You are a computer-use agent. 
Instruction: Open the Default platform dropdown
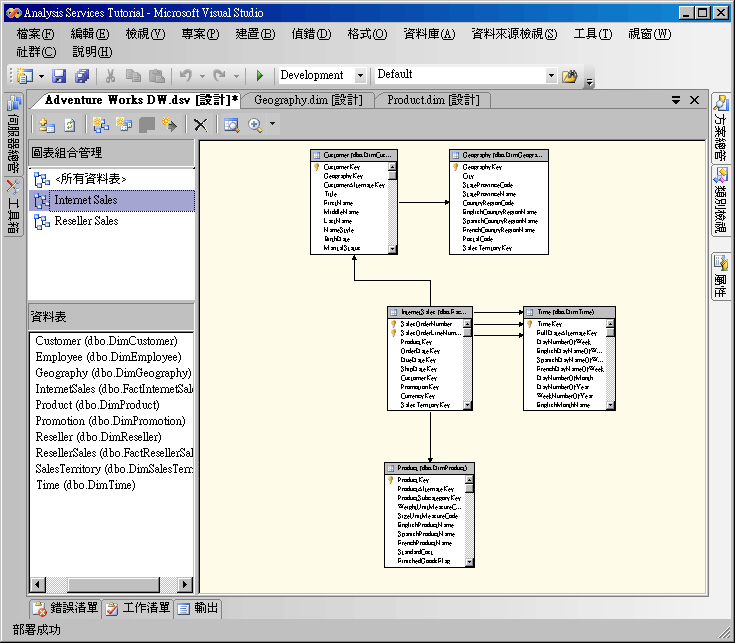(x=551, y=75)
